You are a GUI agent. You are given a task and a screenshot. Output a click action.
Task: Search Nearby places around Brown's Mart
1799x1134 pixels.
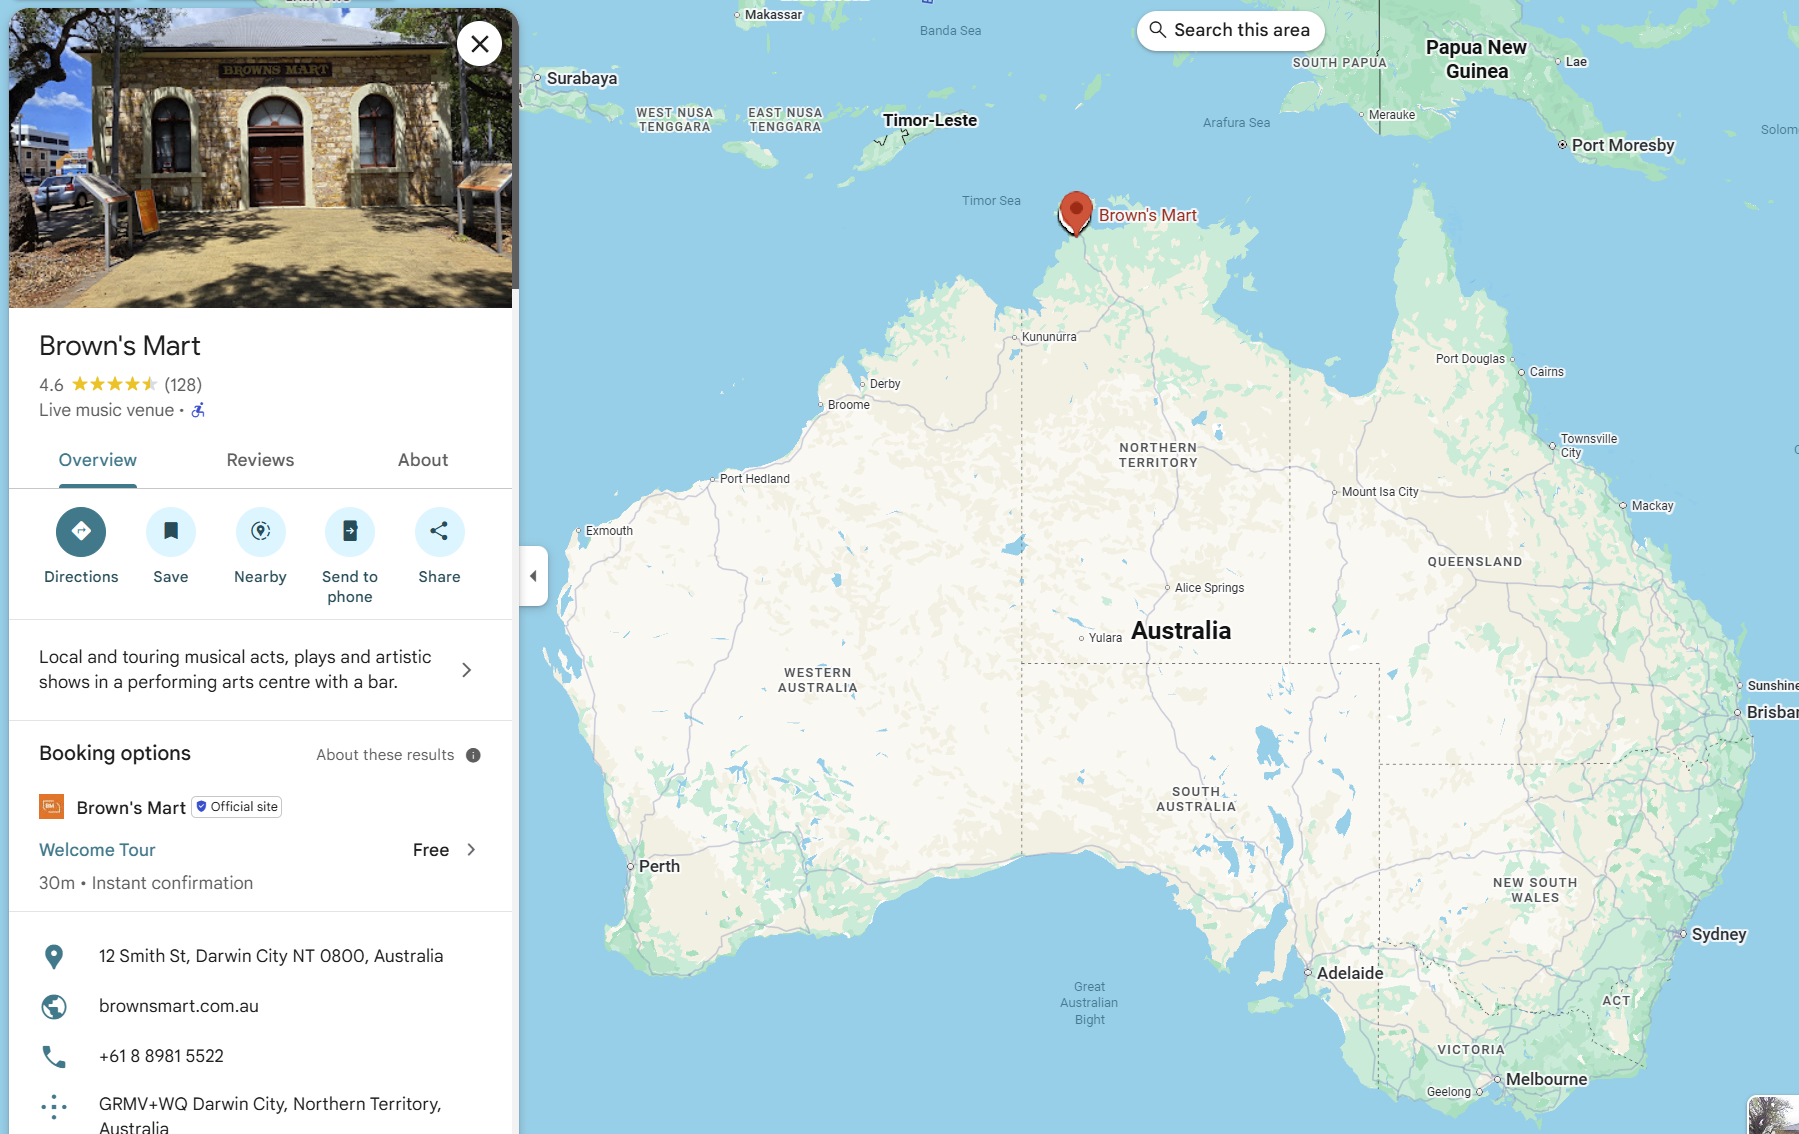260,546
